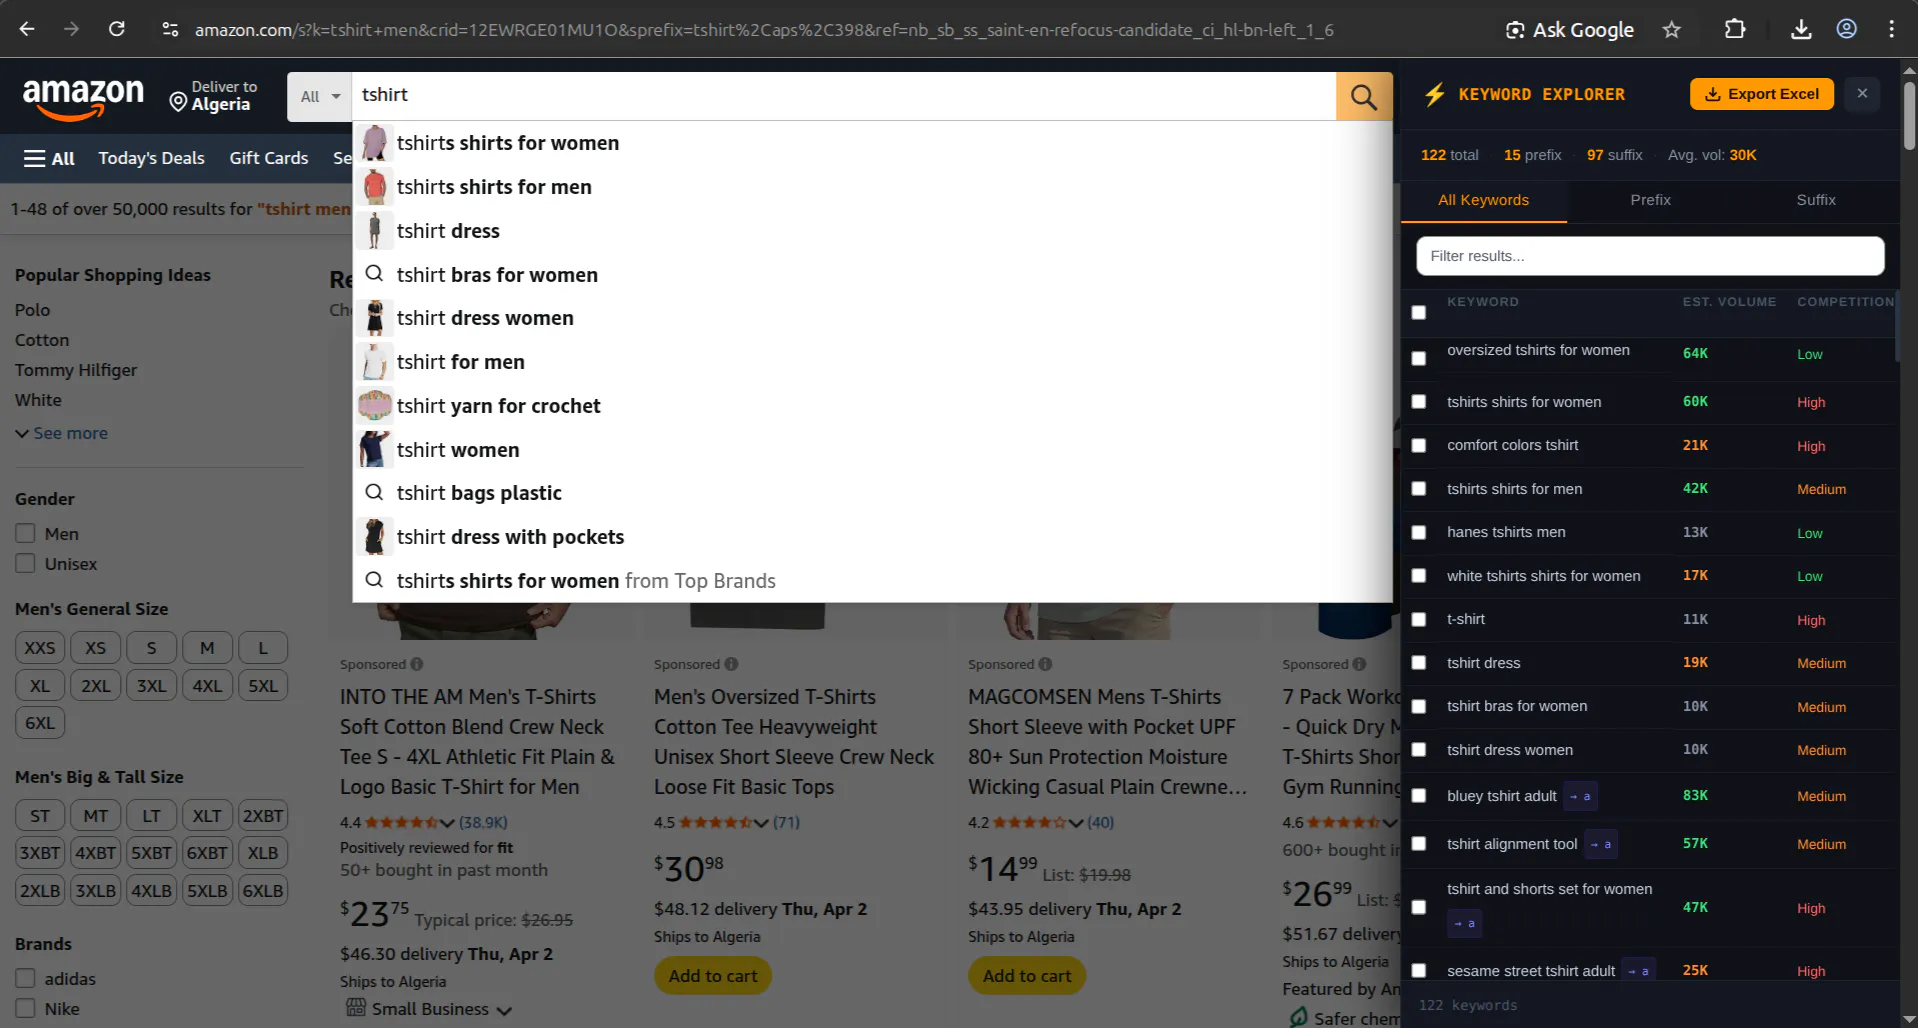Open Deliver to Algeria location selector

(x=213, y=96)
